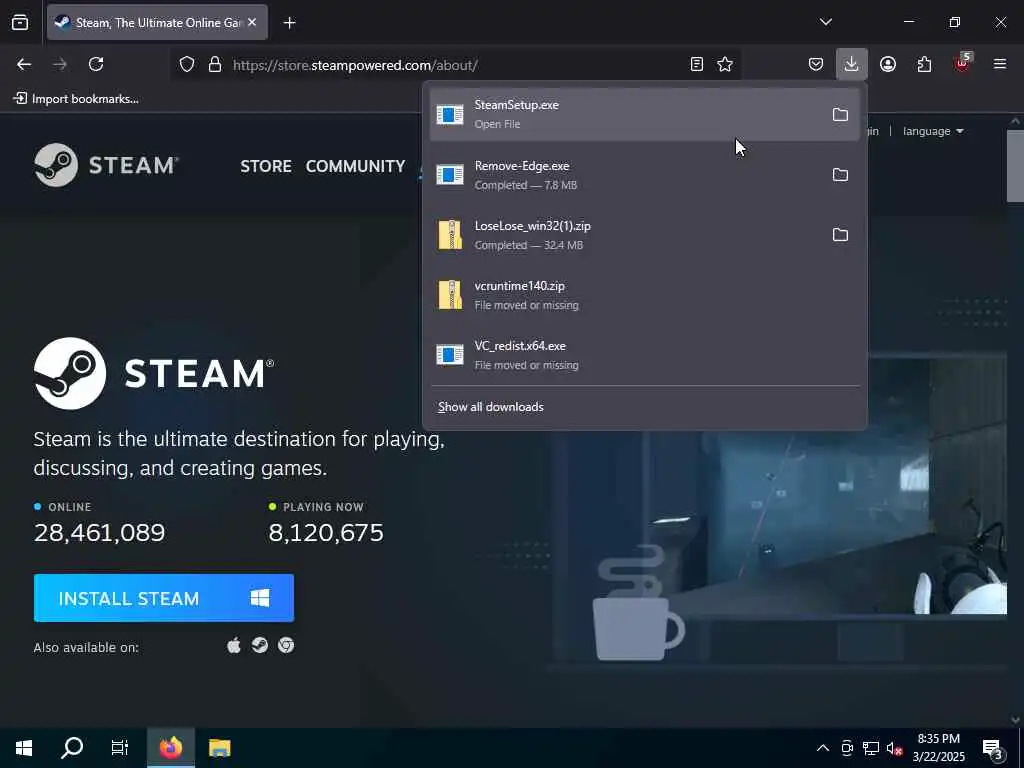Show Remove-Edge.exe in its folder
Viewport: 1024px width, 768px height.
840,174
